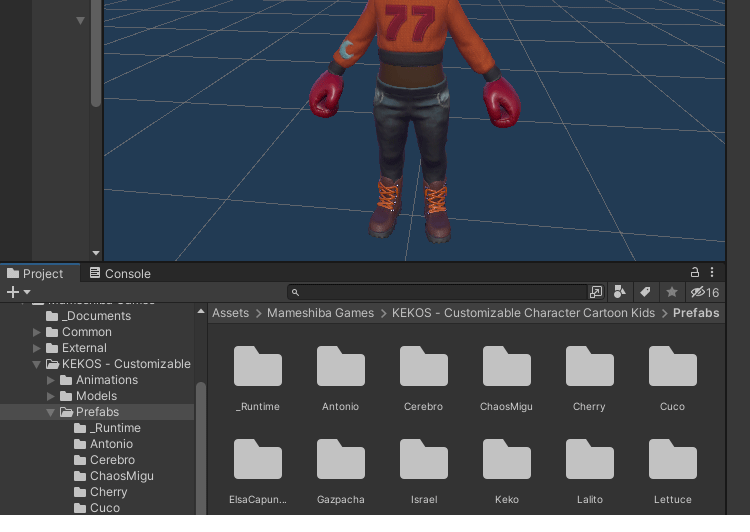Image resolution: width=750 pixels, height=532 pixels.
Task: Select the Prefabs folder in tree
Action: [x=97, y=412]
